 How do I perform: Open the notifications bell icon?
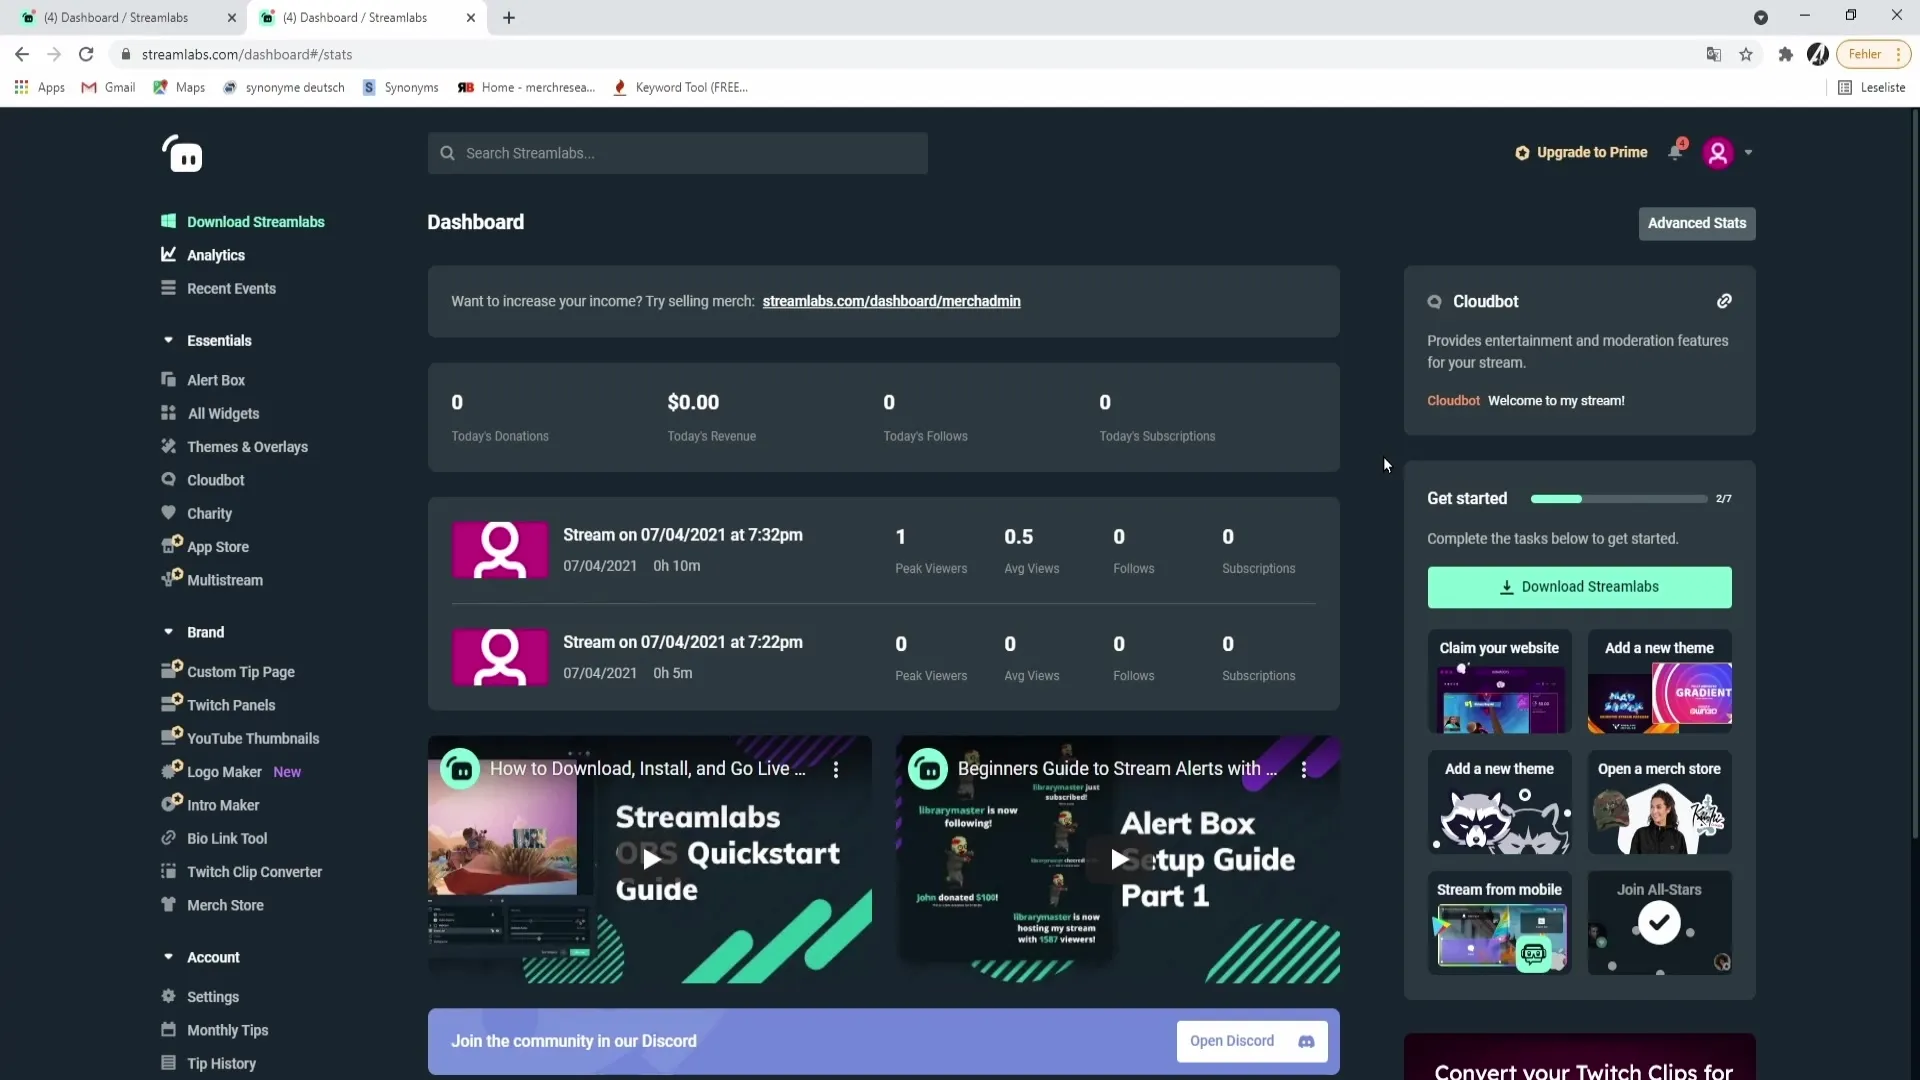click(x=1676, y=152)
